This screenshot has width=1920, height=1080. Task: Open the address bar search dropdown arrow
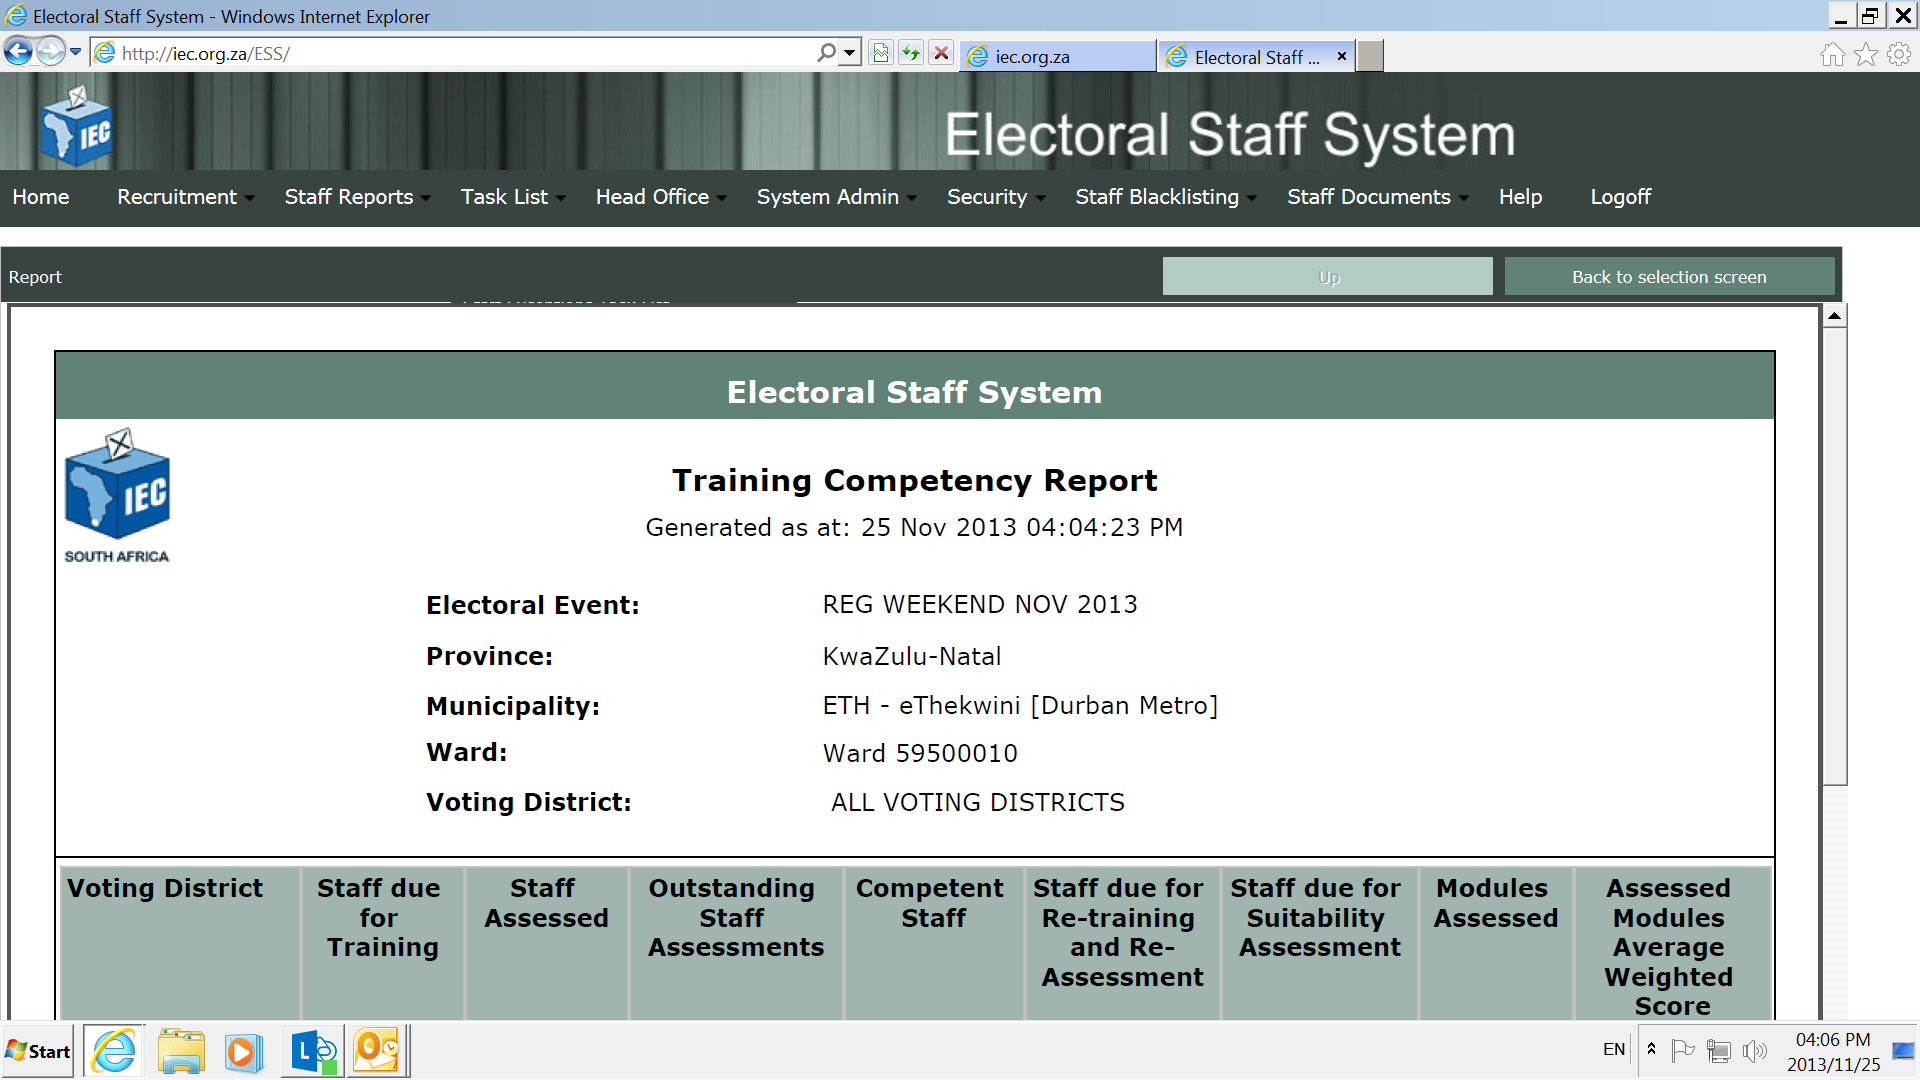coord(850,53)
